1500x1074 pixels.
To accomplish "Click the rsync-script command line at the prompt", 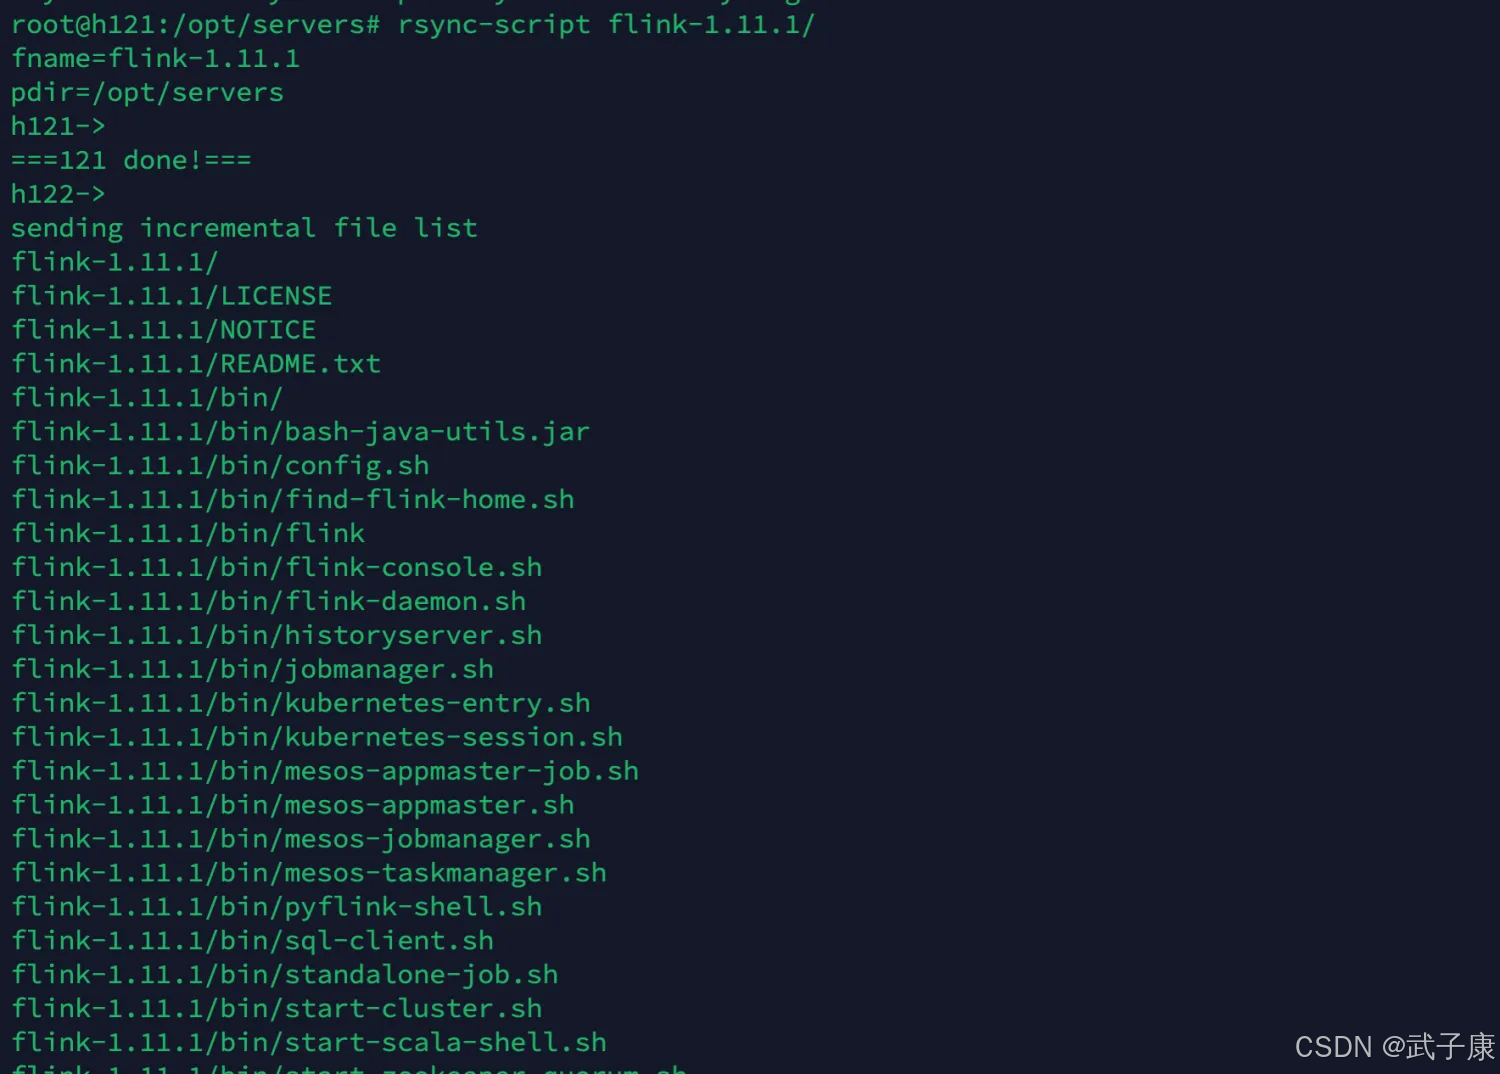I will tap(605, 24).
